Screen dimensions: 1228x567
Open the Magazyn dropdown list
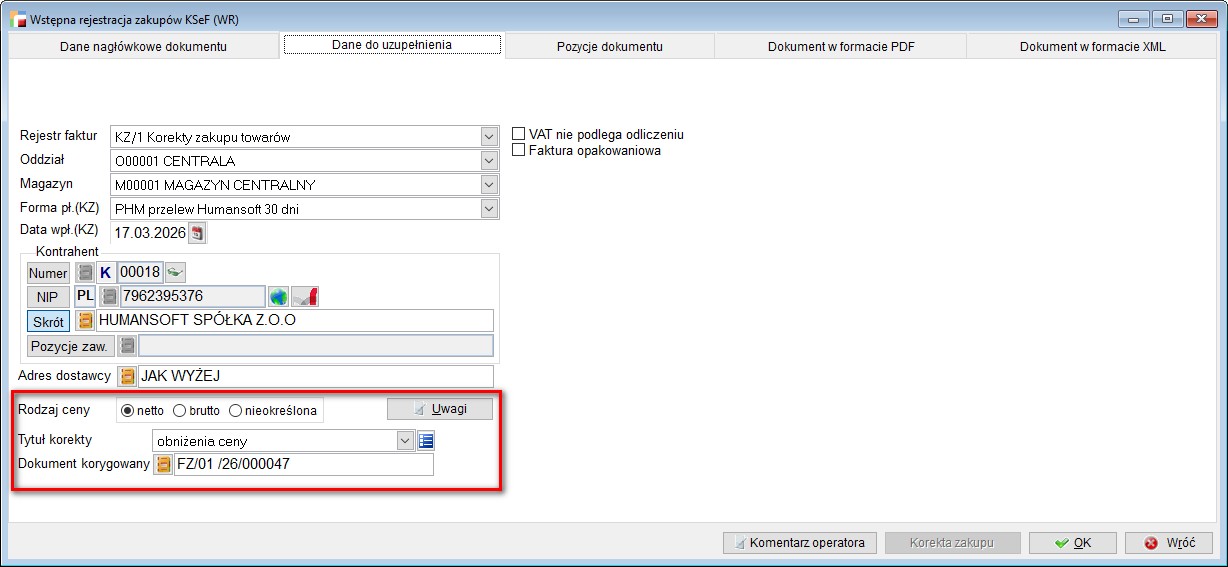coord(488,185)
